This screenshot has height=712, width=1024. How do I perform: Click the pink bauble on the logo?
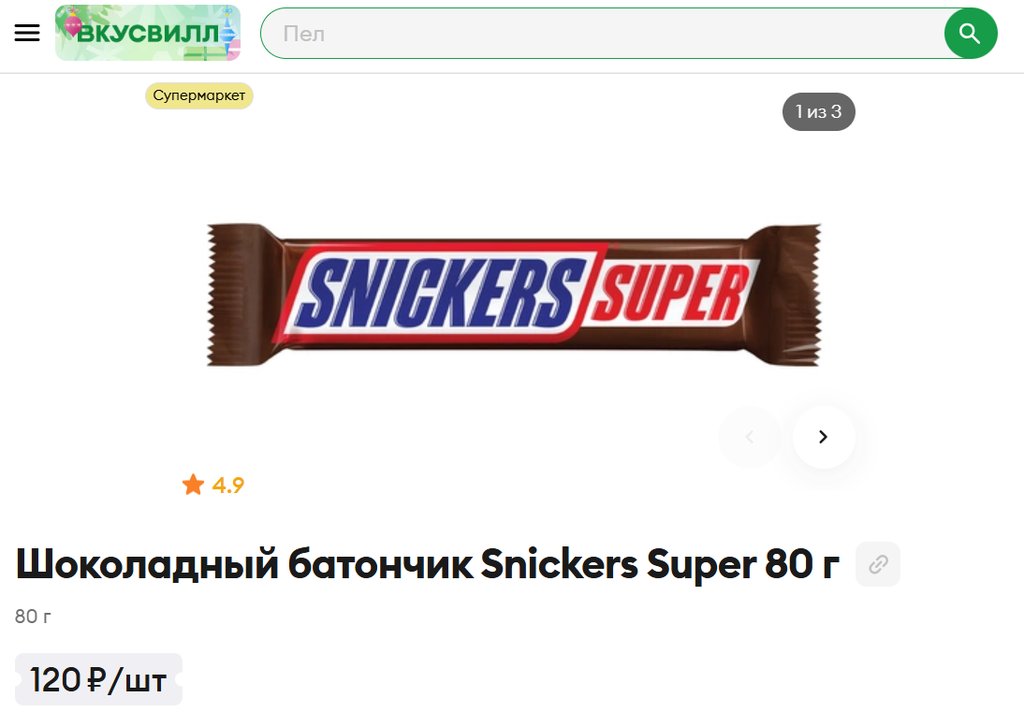coord(73,25)
